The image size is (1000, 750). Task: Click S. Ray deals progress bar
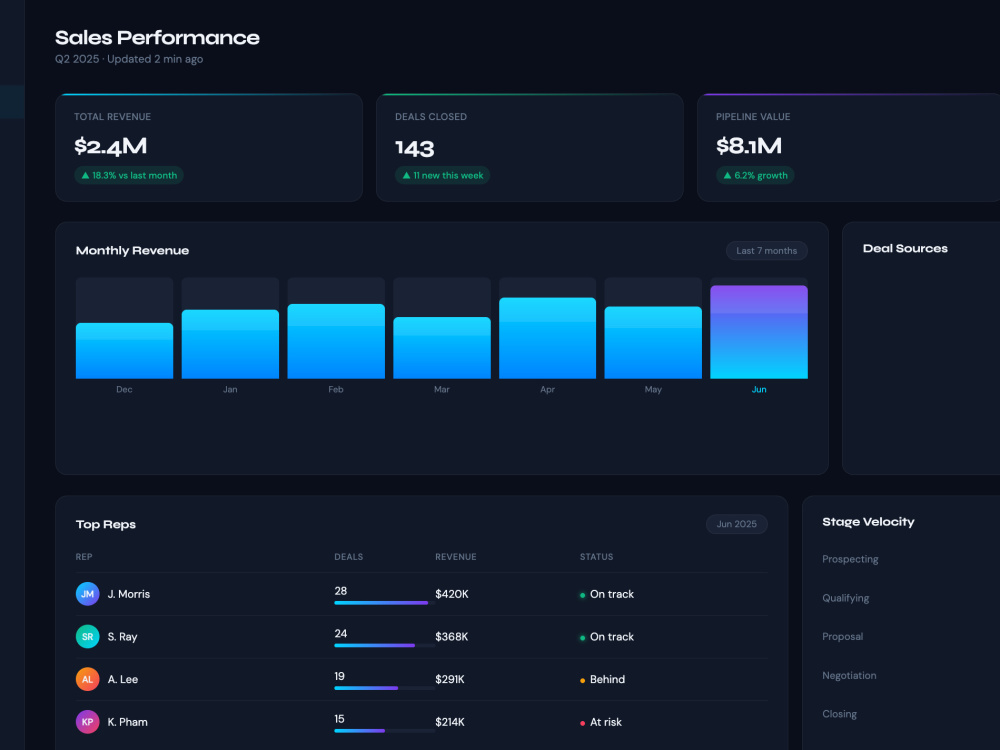(x=385, y=645)
